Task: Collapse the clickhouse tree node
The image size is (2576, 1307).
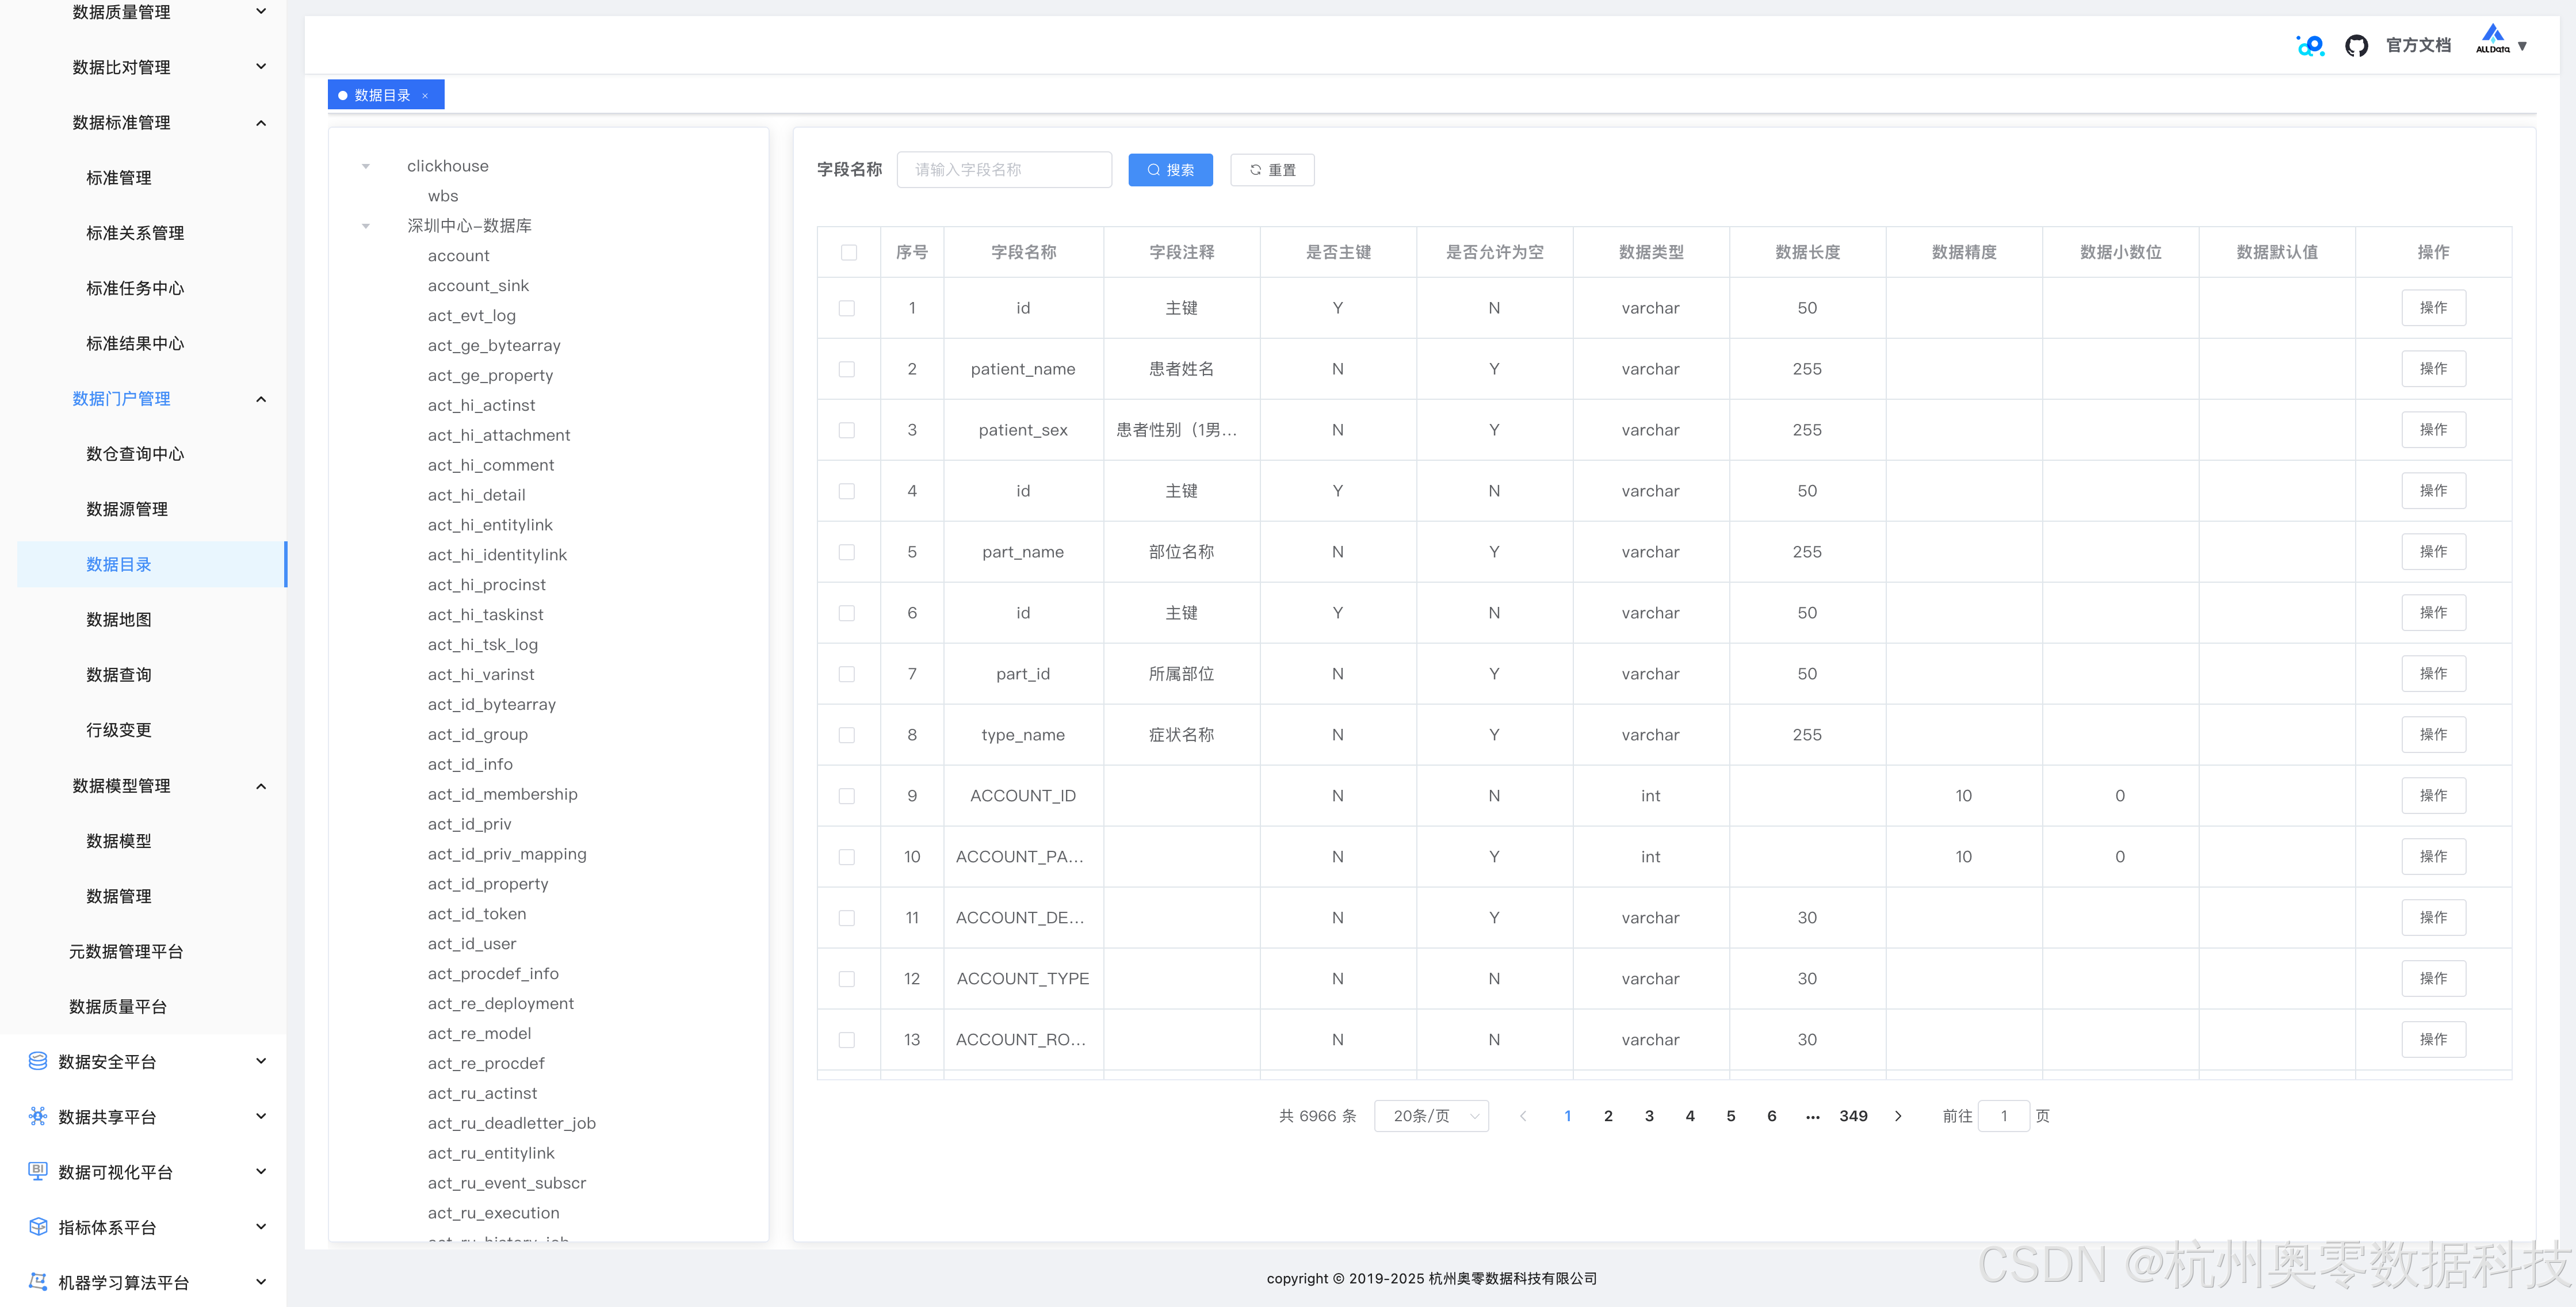Action: click(366, 166)
